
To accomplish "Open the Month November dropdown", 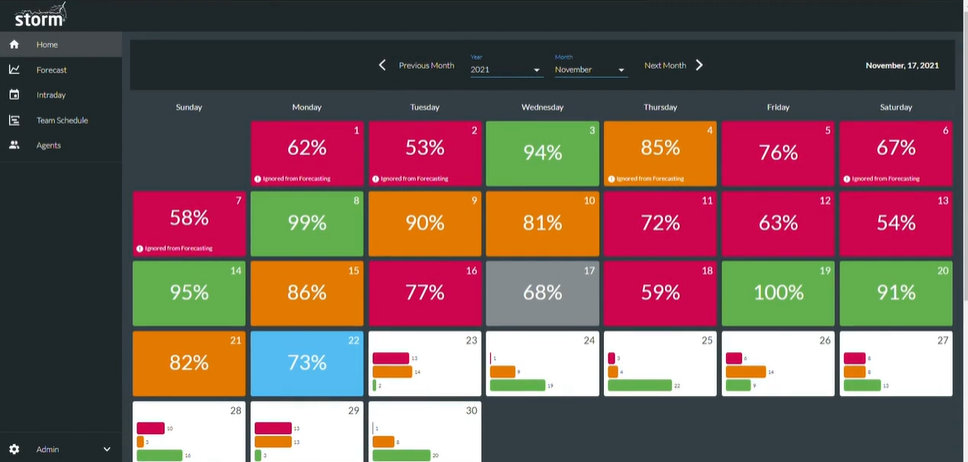I will [x=591, y=69].
